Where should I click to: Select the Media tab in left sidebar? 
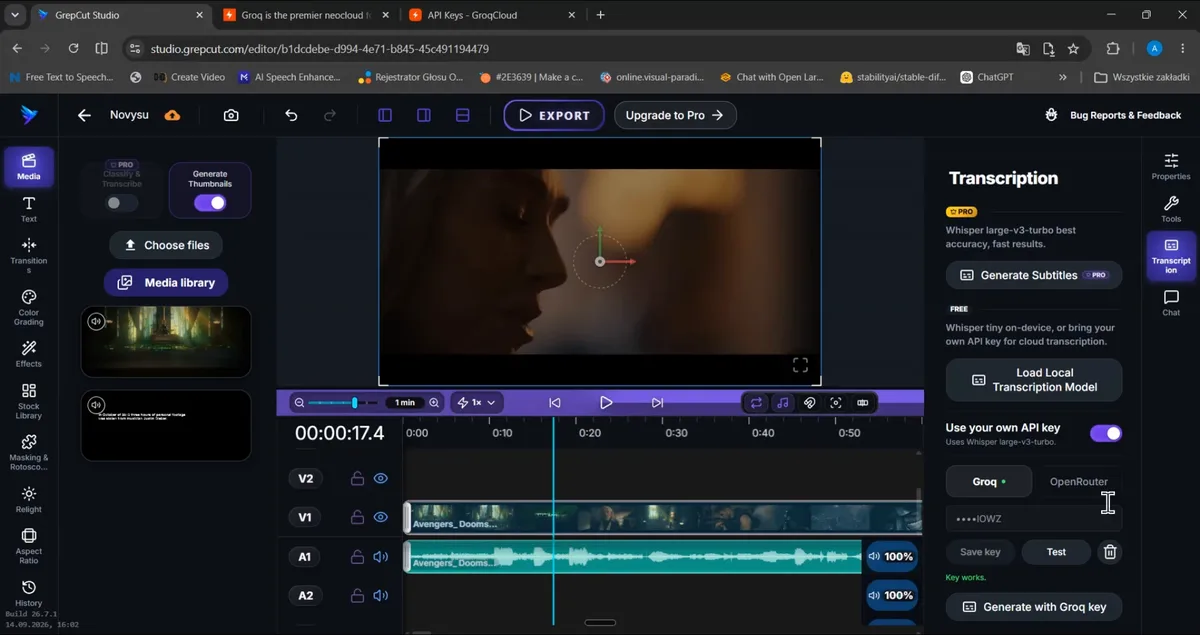(x=29, y=167)
